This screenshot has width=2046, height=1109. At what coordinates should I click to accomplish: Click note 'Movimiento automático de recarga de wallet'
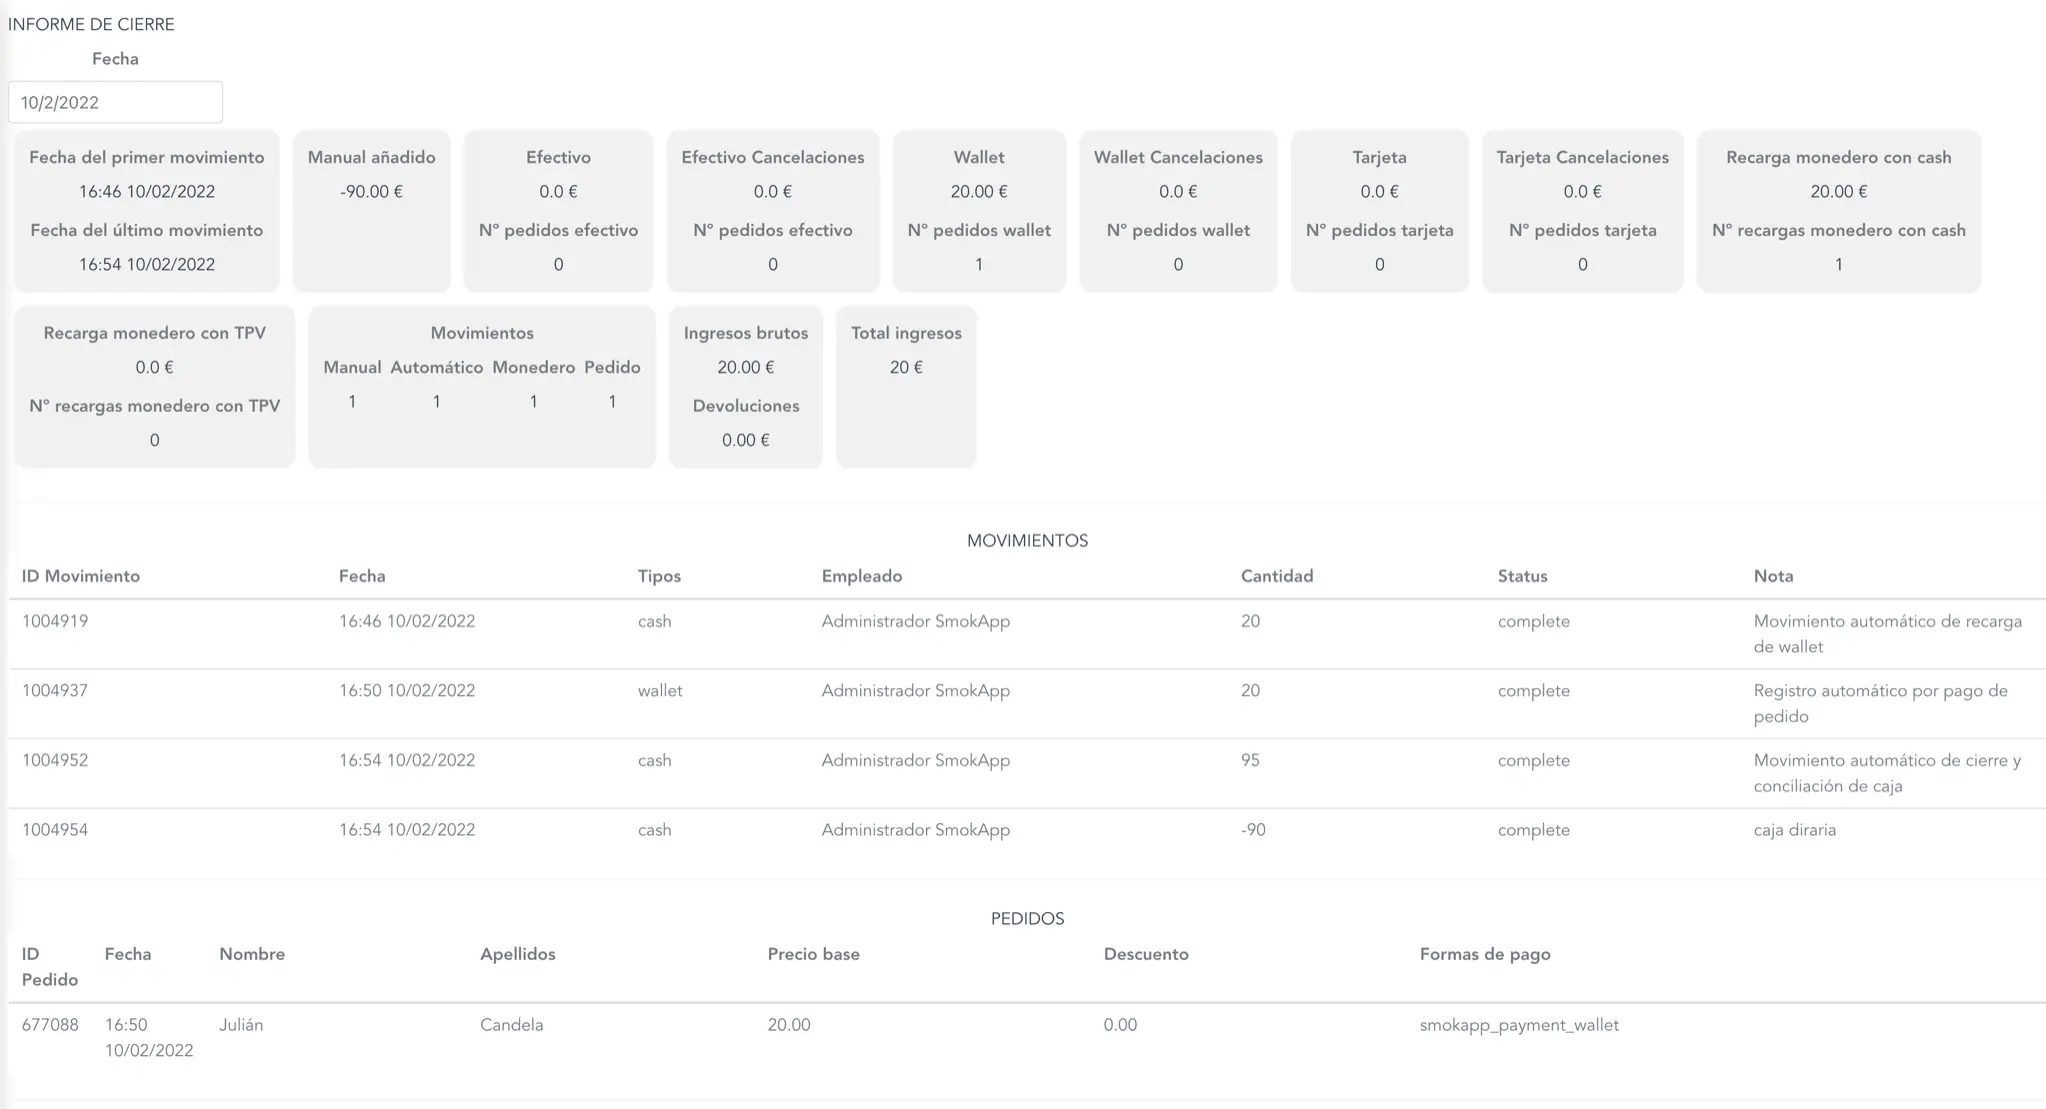click(x=1887, y=634)
